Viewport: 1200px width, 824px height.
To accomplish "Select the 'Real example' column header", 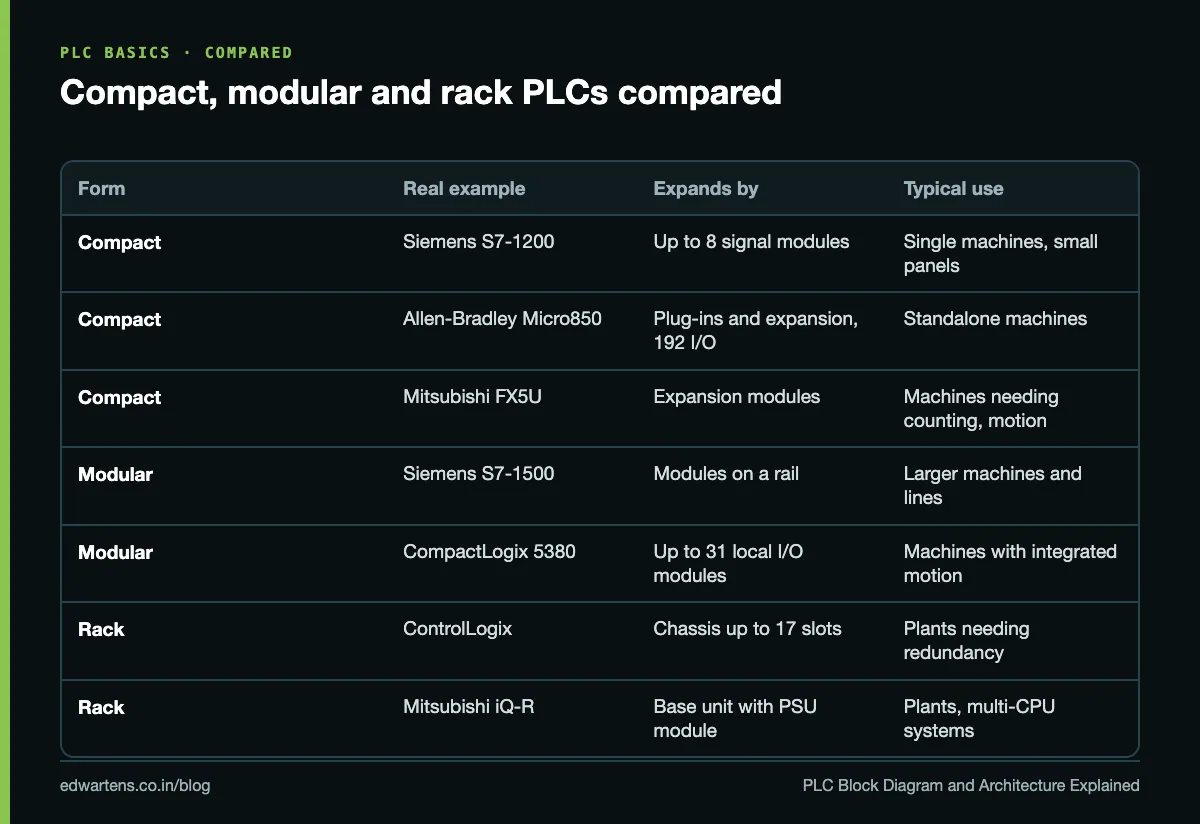I will click(464, 188).
